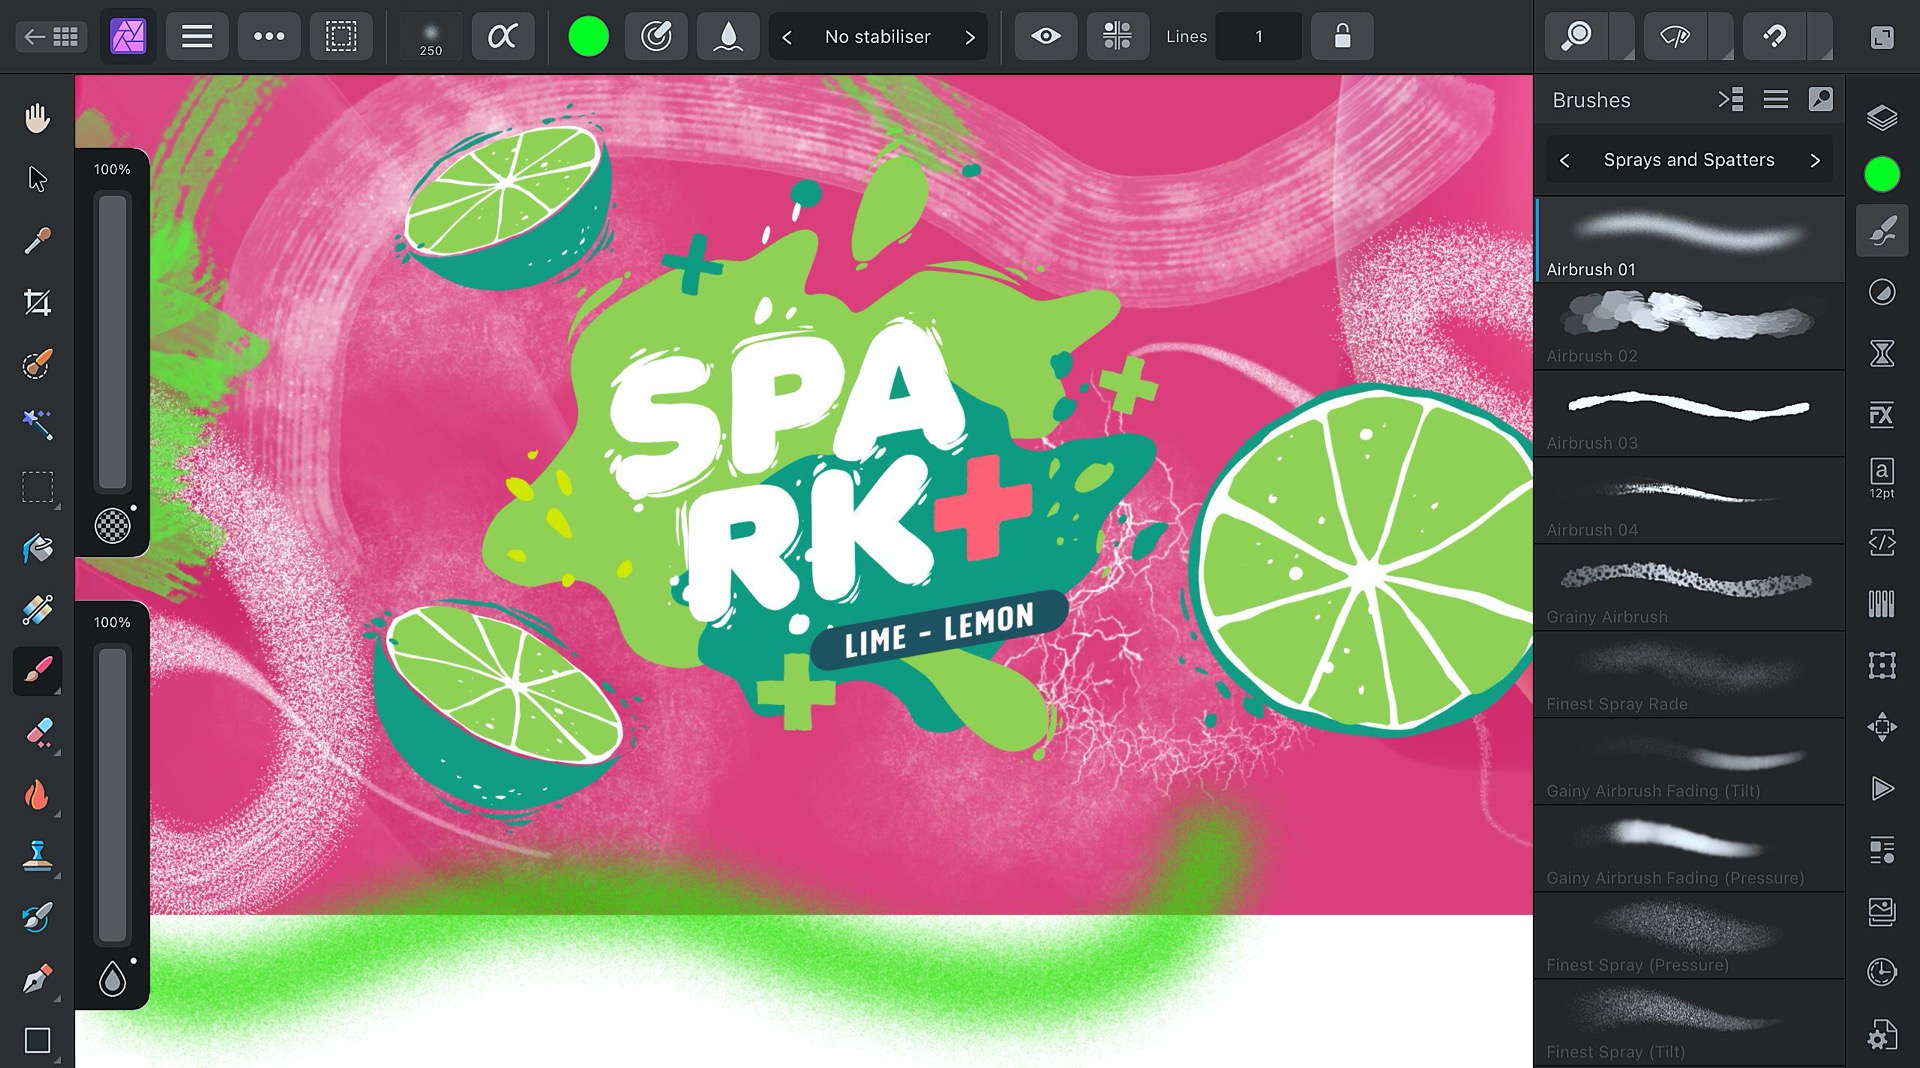This screenshot has height=1068, width=1920.
Task: Toggle the symmetry button in toolbar
Action: (1117, 37)
